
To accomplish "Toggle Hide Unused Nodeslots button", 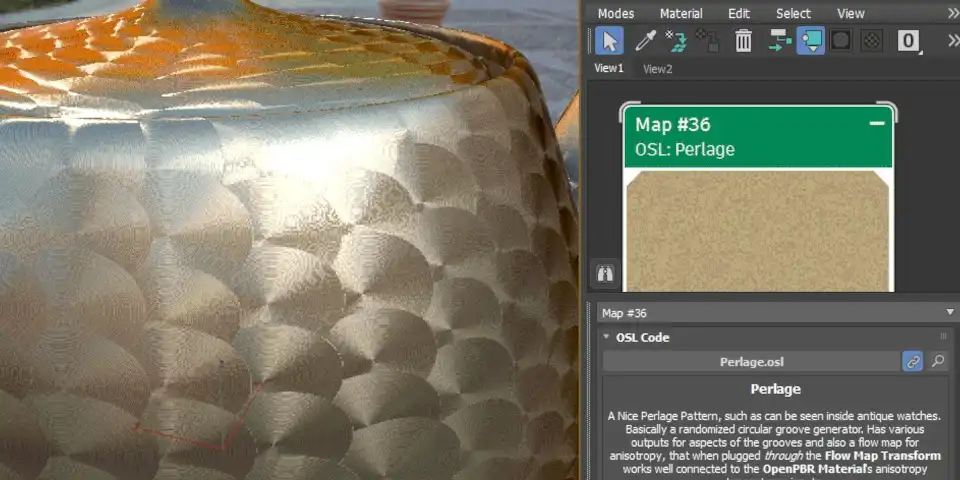I will click(810, 41).
